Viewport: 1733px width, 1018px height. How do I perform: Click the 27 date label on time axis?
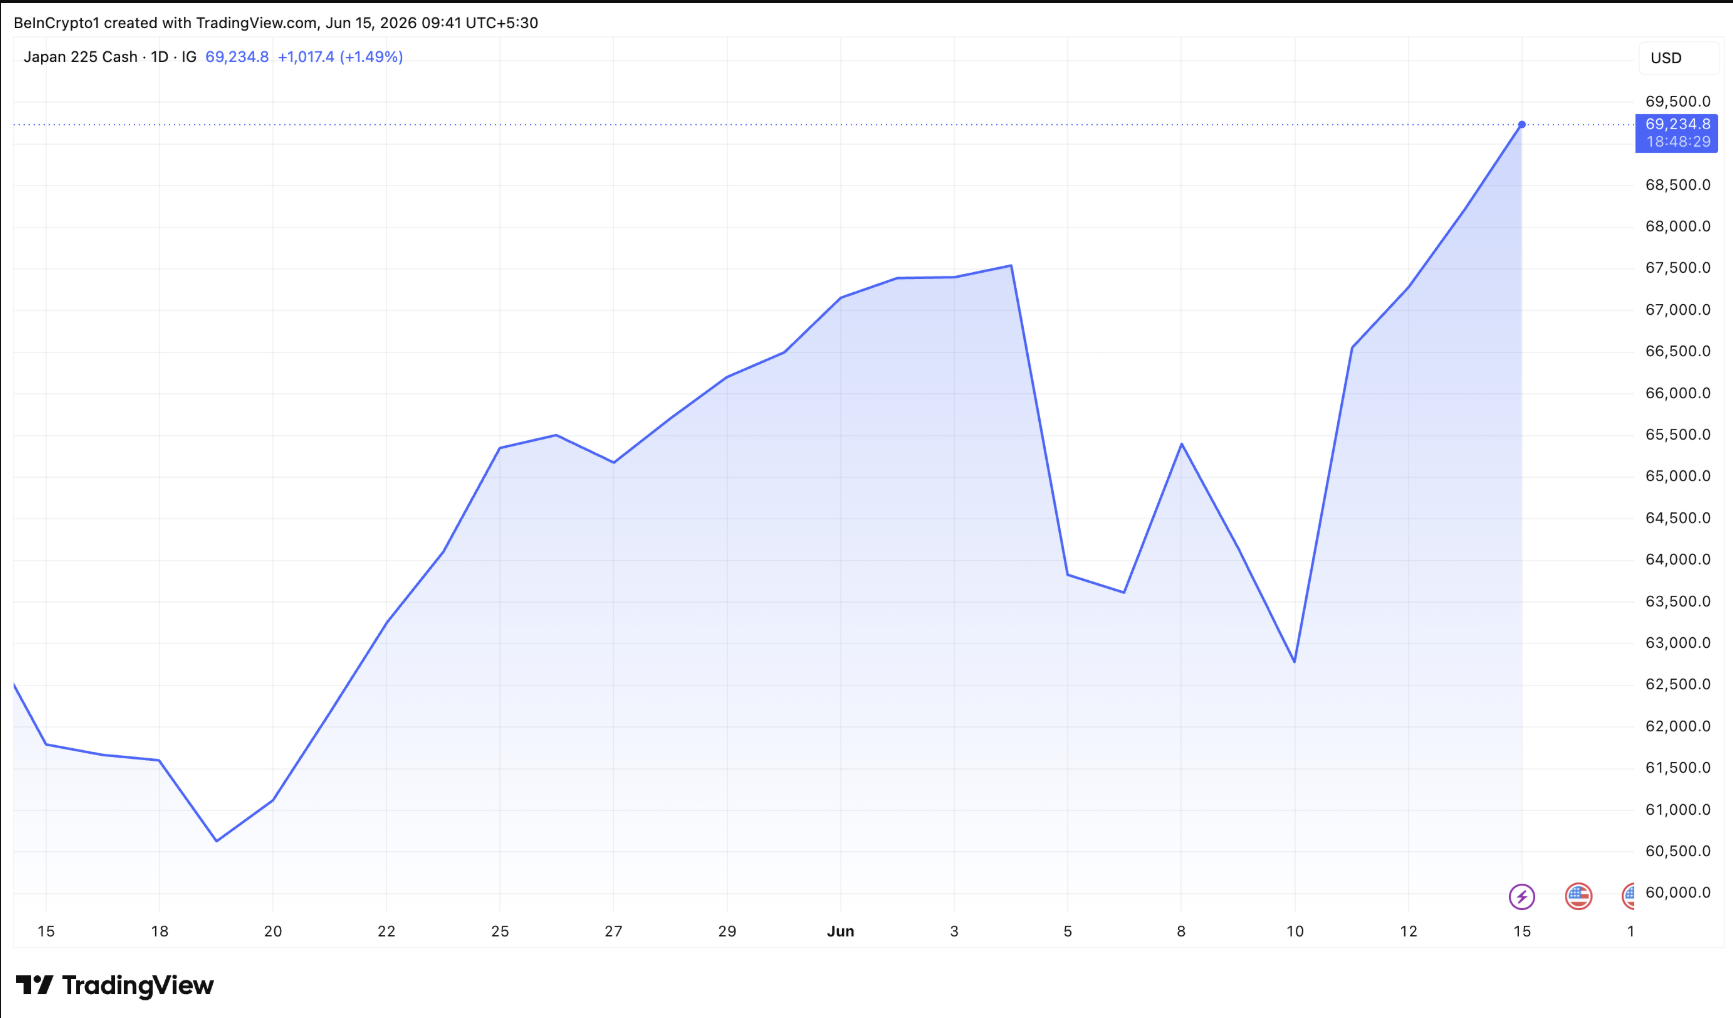pos(614,931)
